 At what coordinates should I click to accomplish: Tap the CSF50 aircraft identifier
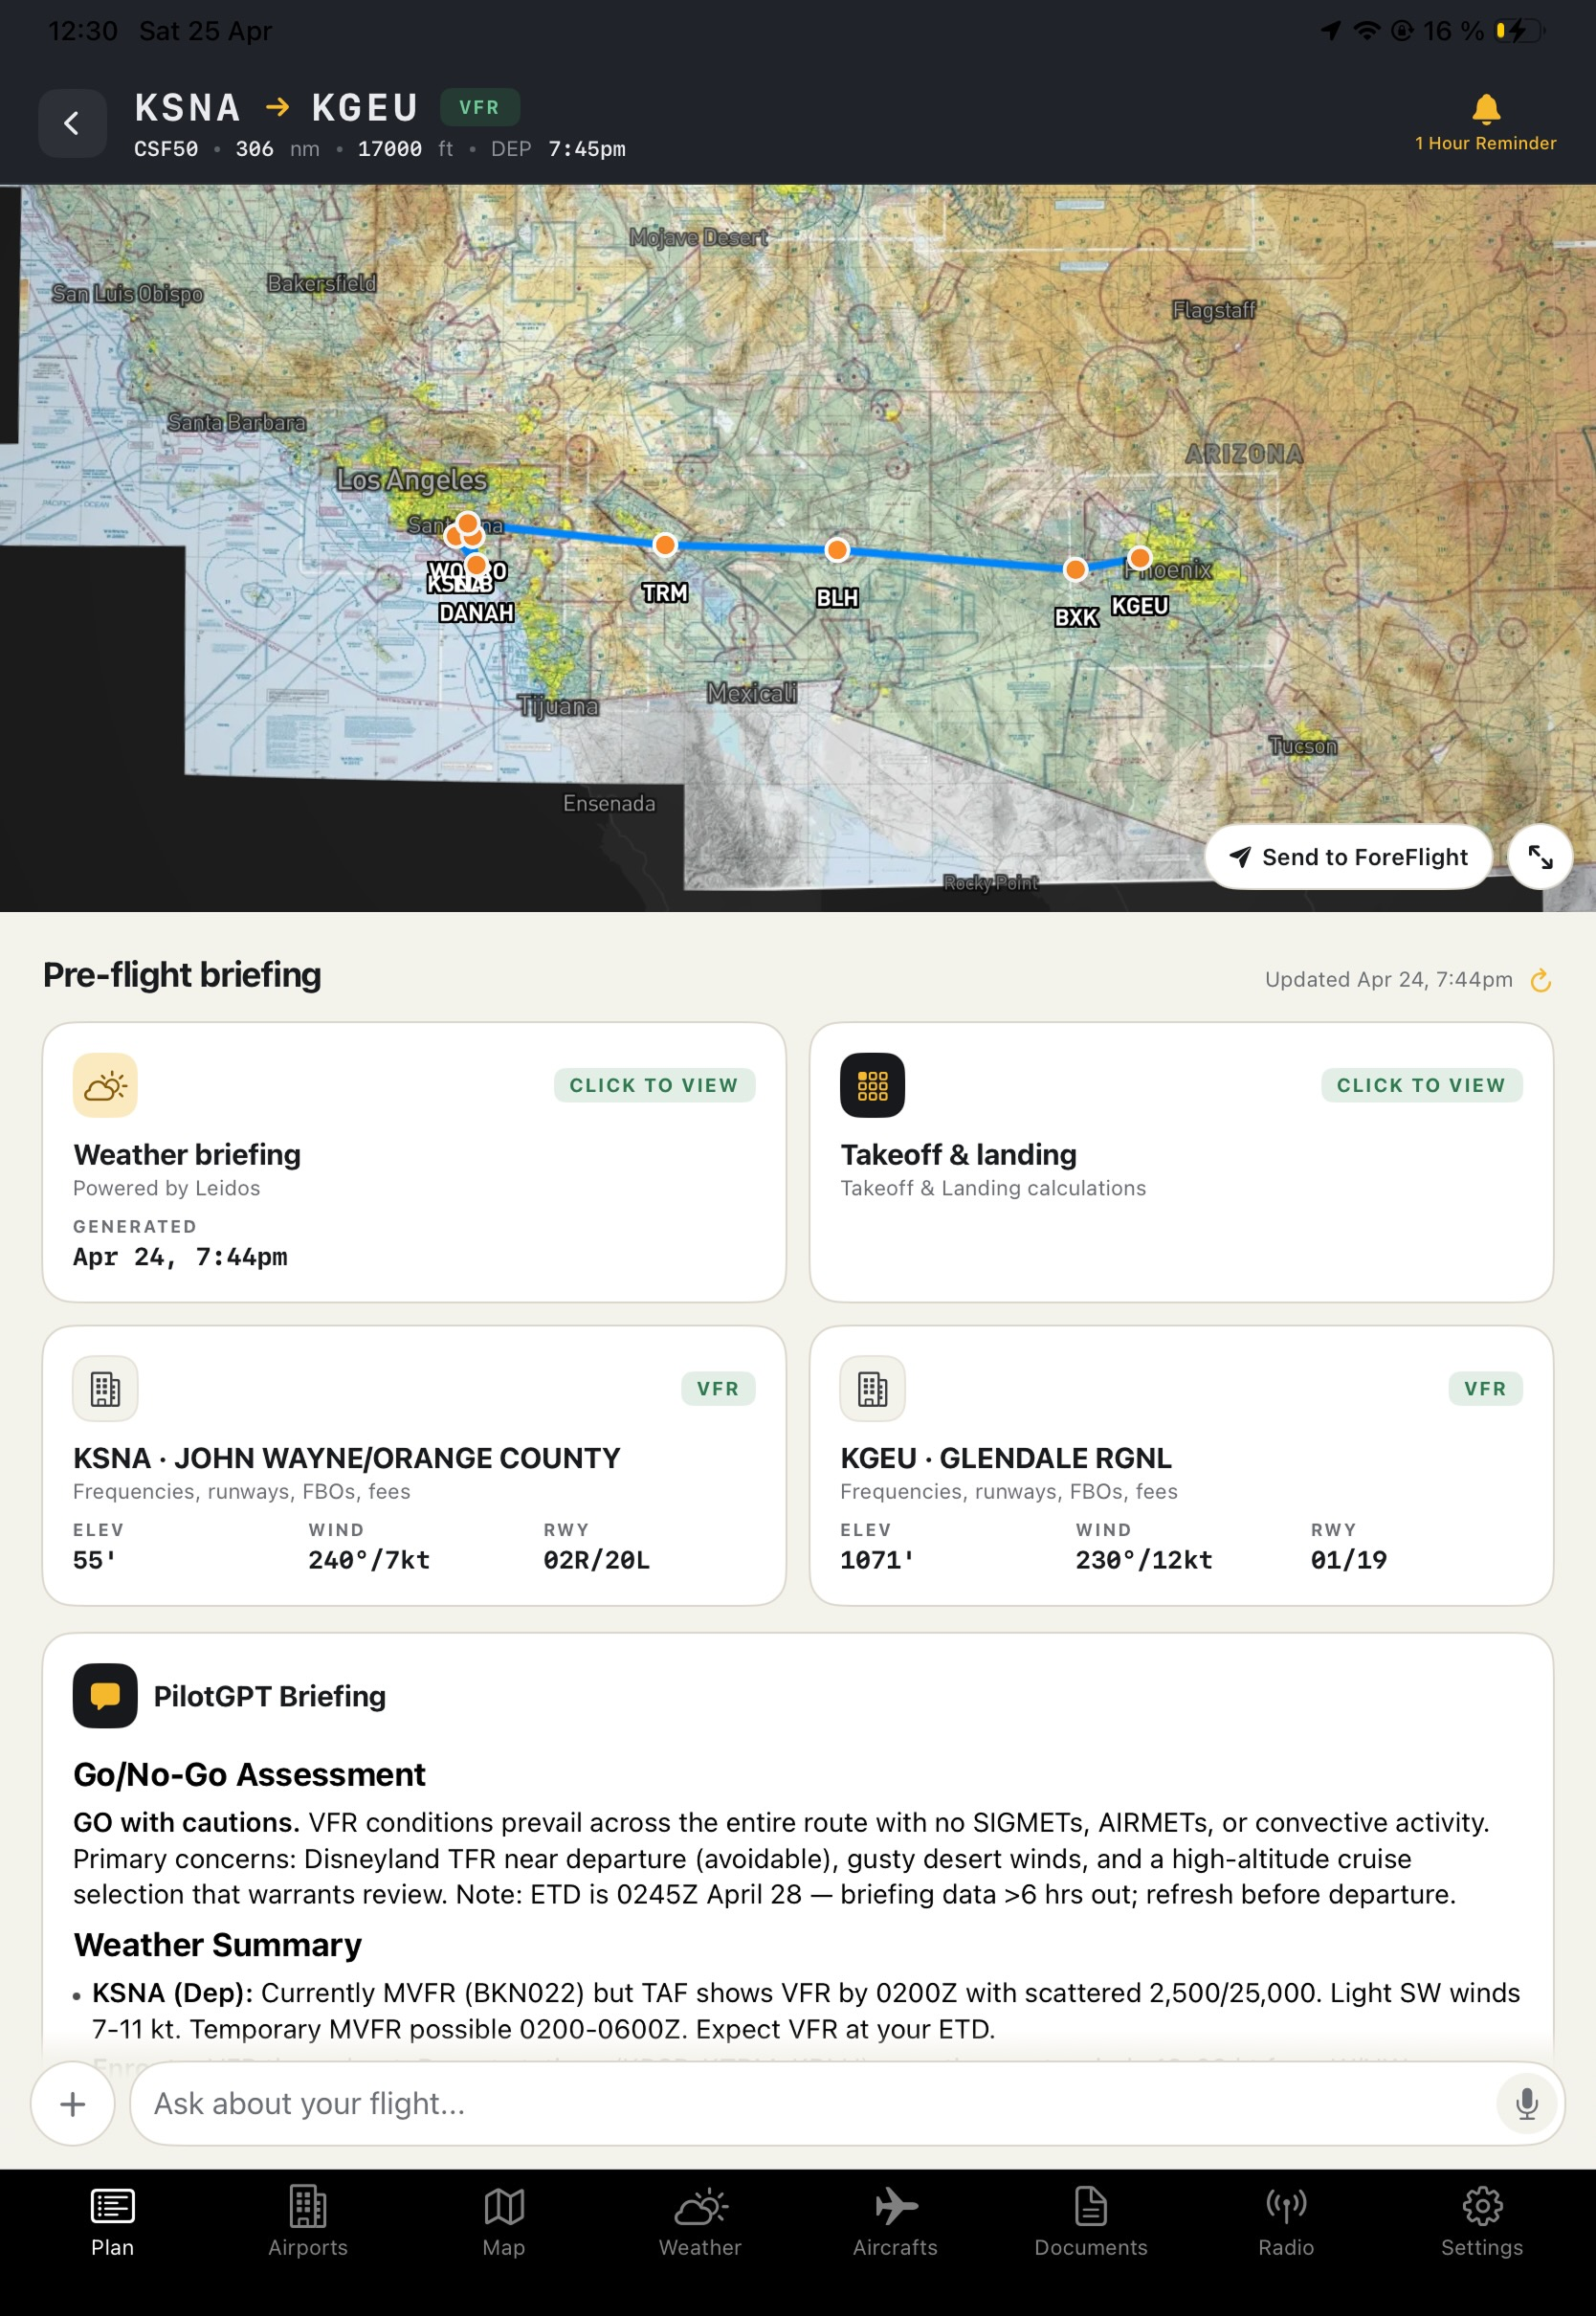(166, 149)
